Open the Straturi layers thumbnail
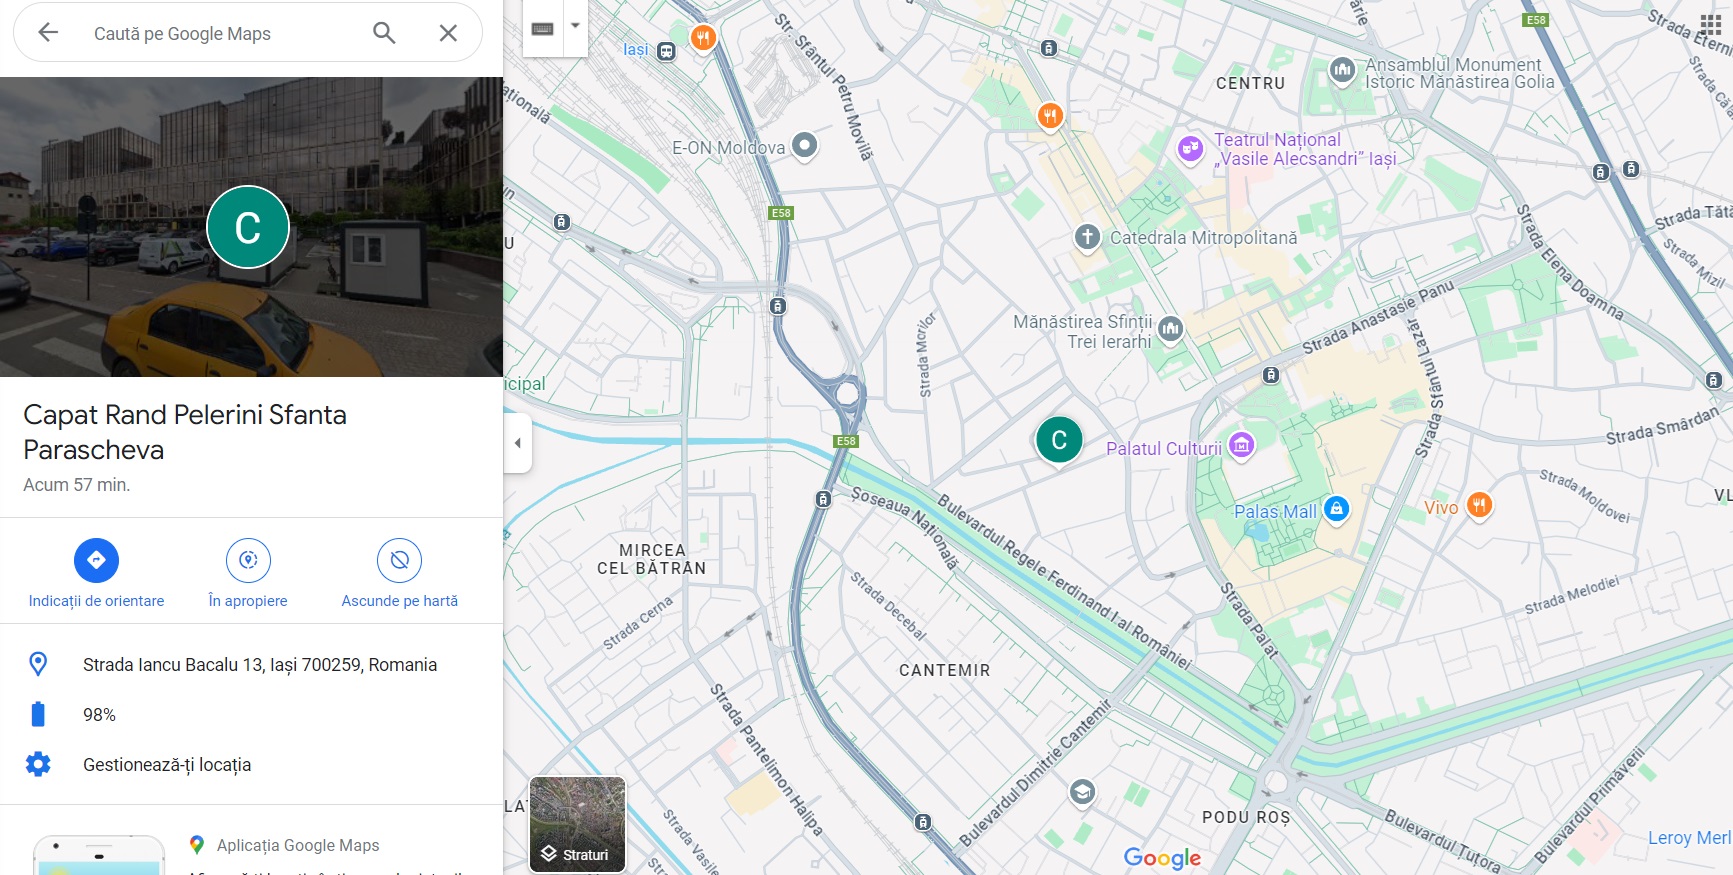Screen dimensions: 1733x875 (577, 824)
